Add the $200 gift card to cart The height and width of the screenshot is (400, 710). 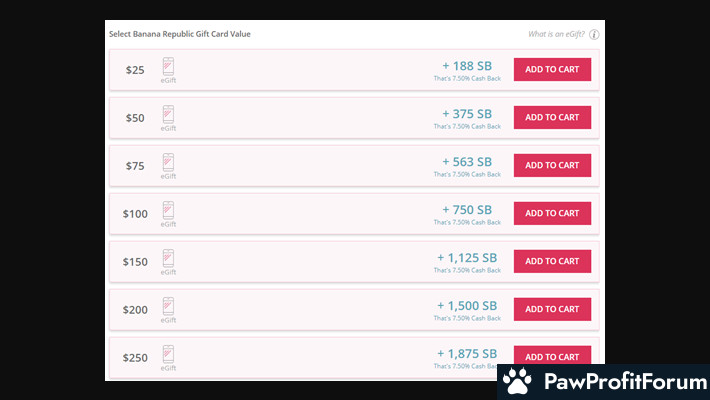click(x=552, y=309)
